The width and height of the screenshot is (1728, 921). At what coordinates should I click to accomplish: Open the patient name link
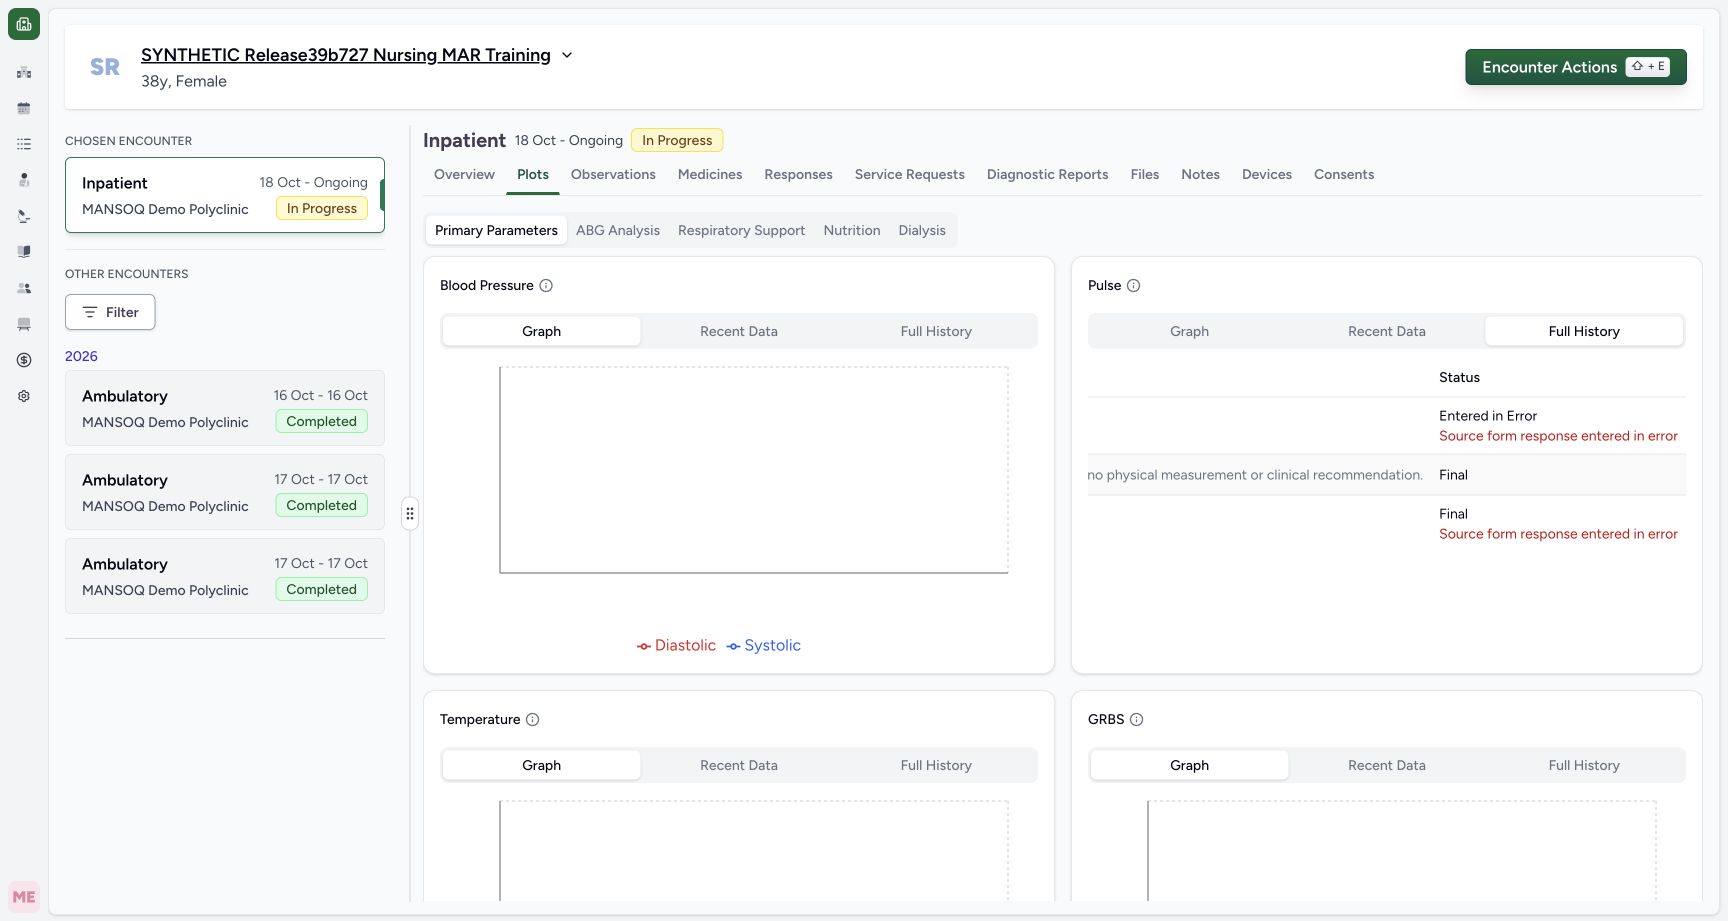(346, 55)
